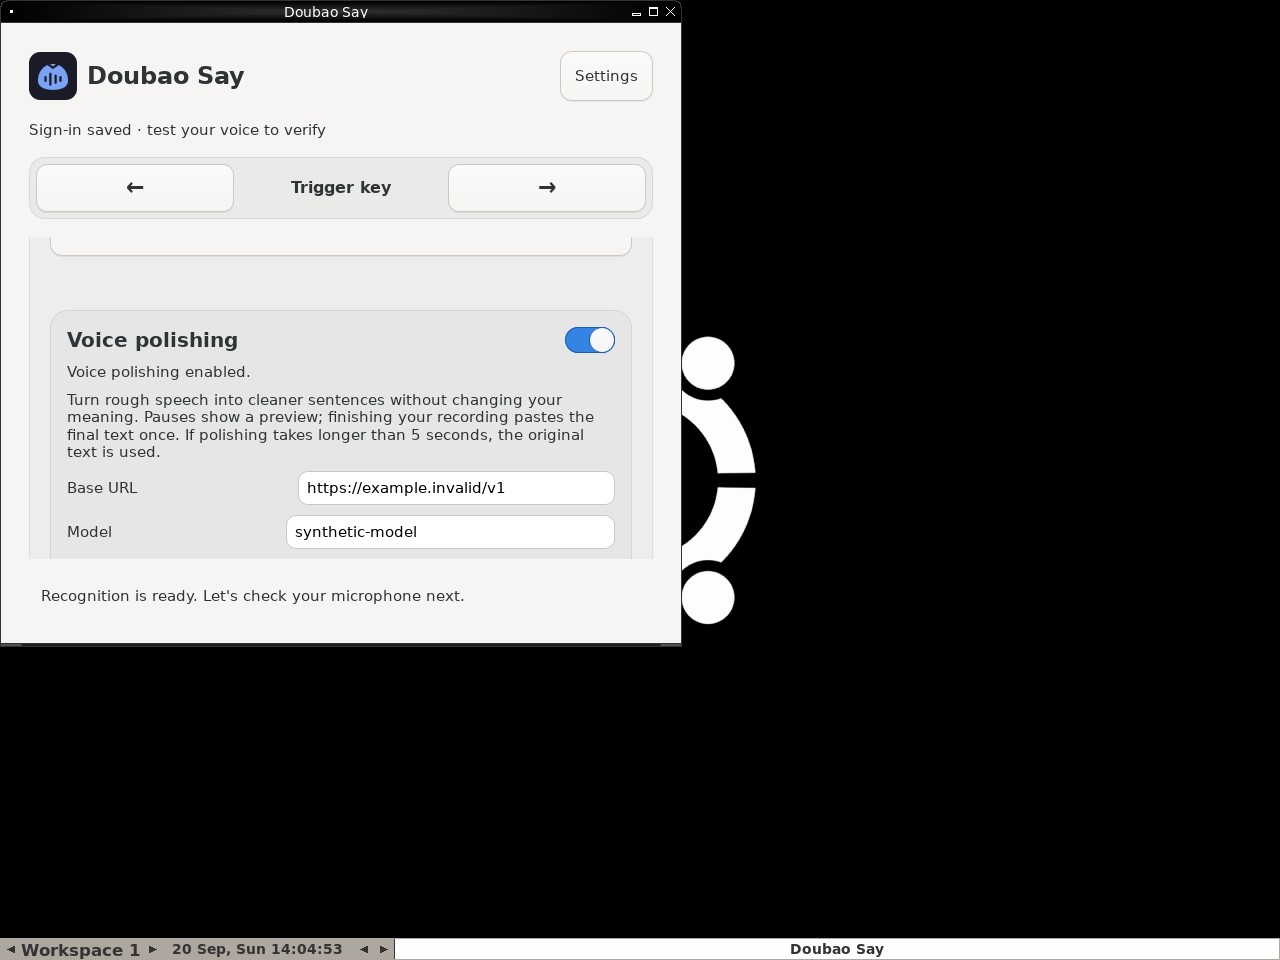Click the voice polishing description paragraph

pos(331,426)
